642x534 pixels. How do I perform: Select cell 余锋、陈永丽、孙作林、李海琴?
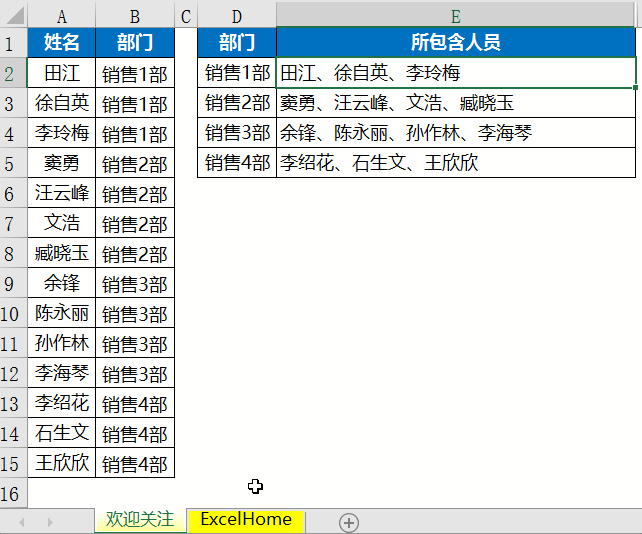click(x=456, y=133)
